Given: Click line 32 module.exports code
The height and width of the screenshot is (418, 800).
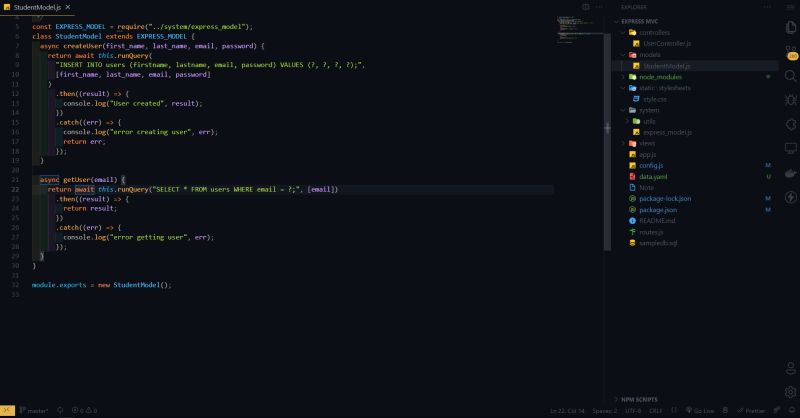Looking at the screenshot, I should [102, 285].
